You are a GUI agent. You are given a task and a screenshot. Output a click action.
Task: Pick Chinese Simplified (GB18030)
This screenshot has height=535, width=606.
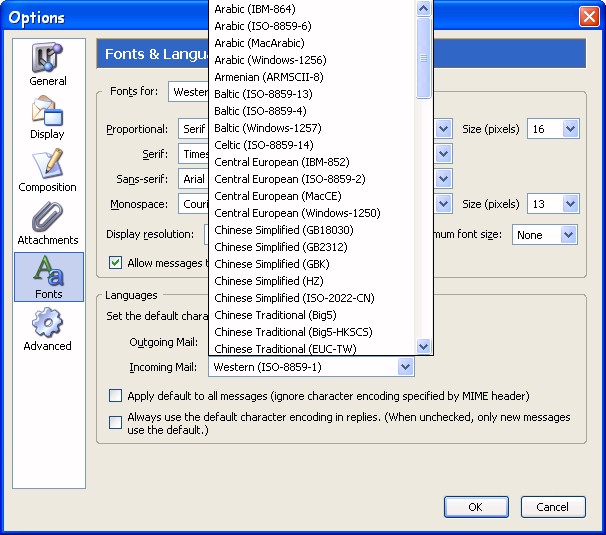pos(312,230)
